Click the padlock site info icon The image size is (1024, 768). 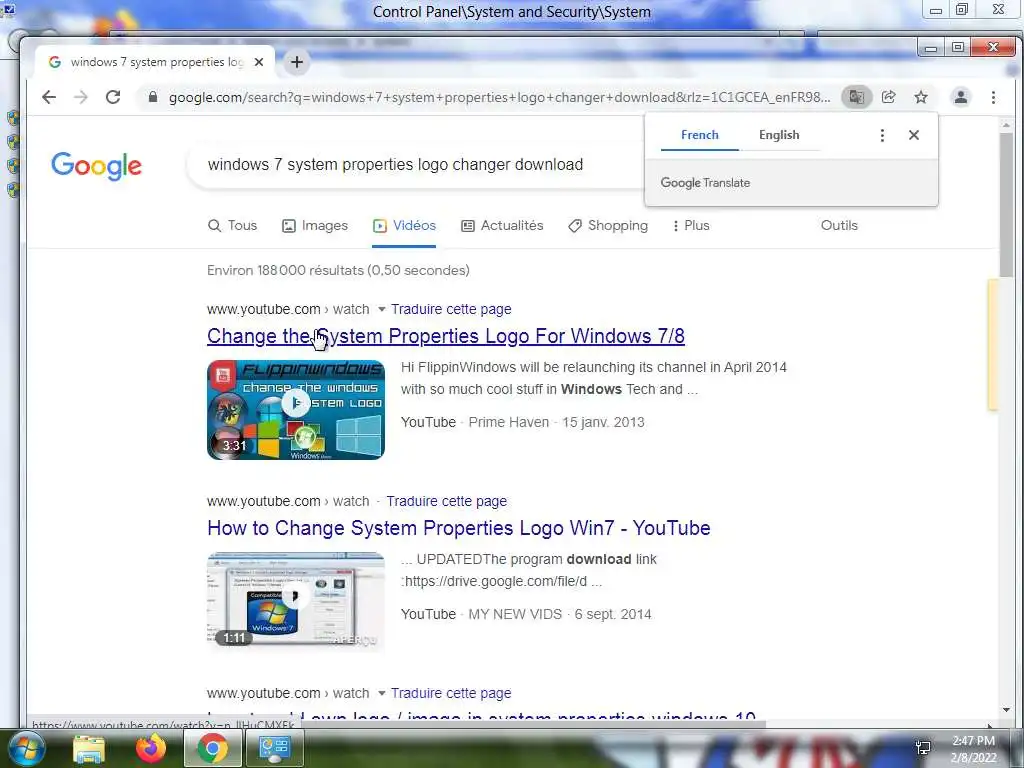[153, 97]
